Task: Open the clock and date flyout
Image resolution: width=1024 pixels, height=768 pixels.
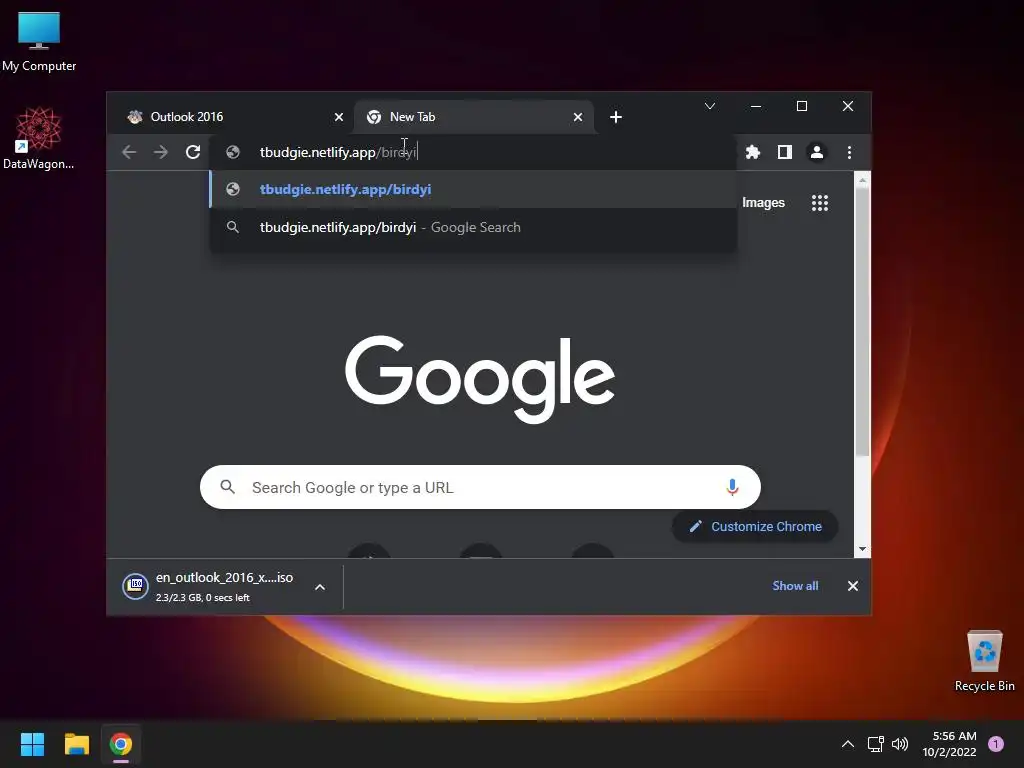Action: [949, 744]
